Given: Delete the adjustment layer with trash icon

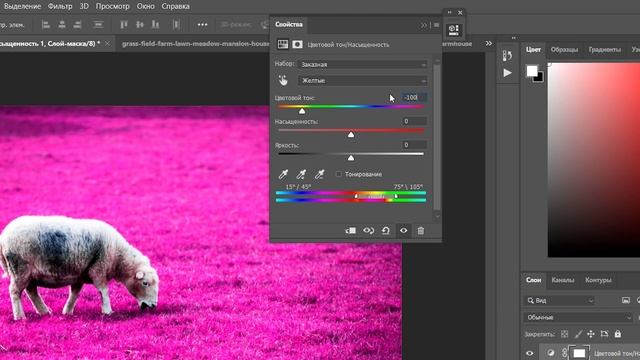Looking at the screenshot, I should click(x=421, y=231).
